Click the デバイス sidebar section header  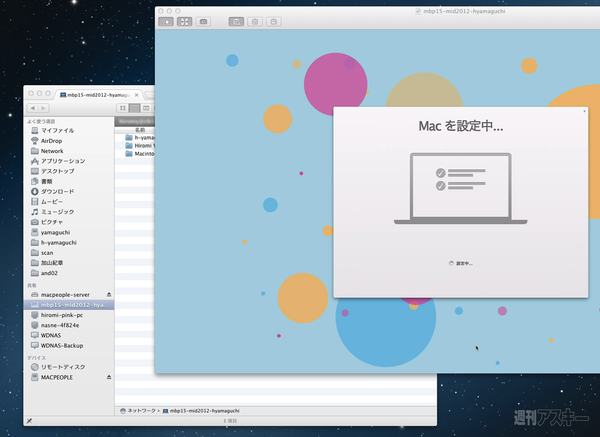coord(36,358)
